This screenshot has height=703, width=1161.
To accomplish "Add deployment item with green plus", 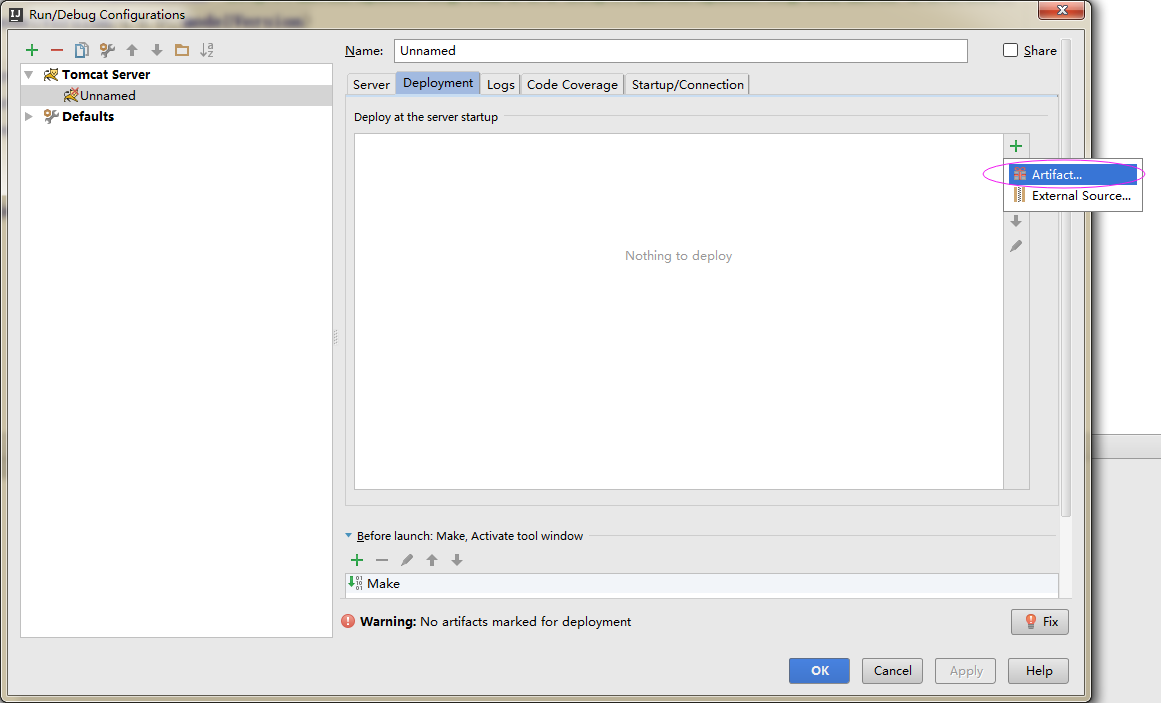I will (x=1016, y=146).
